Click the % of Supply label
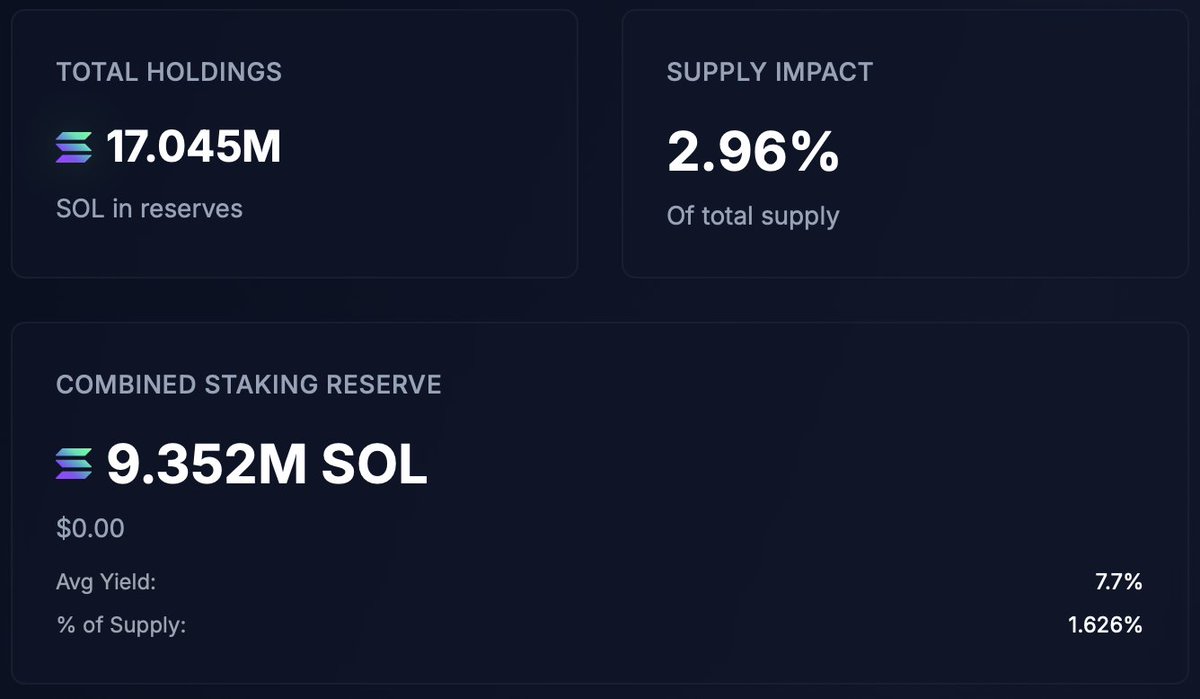 (x=121, y=626)
